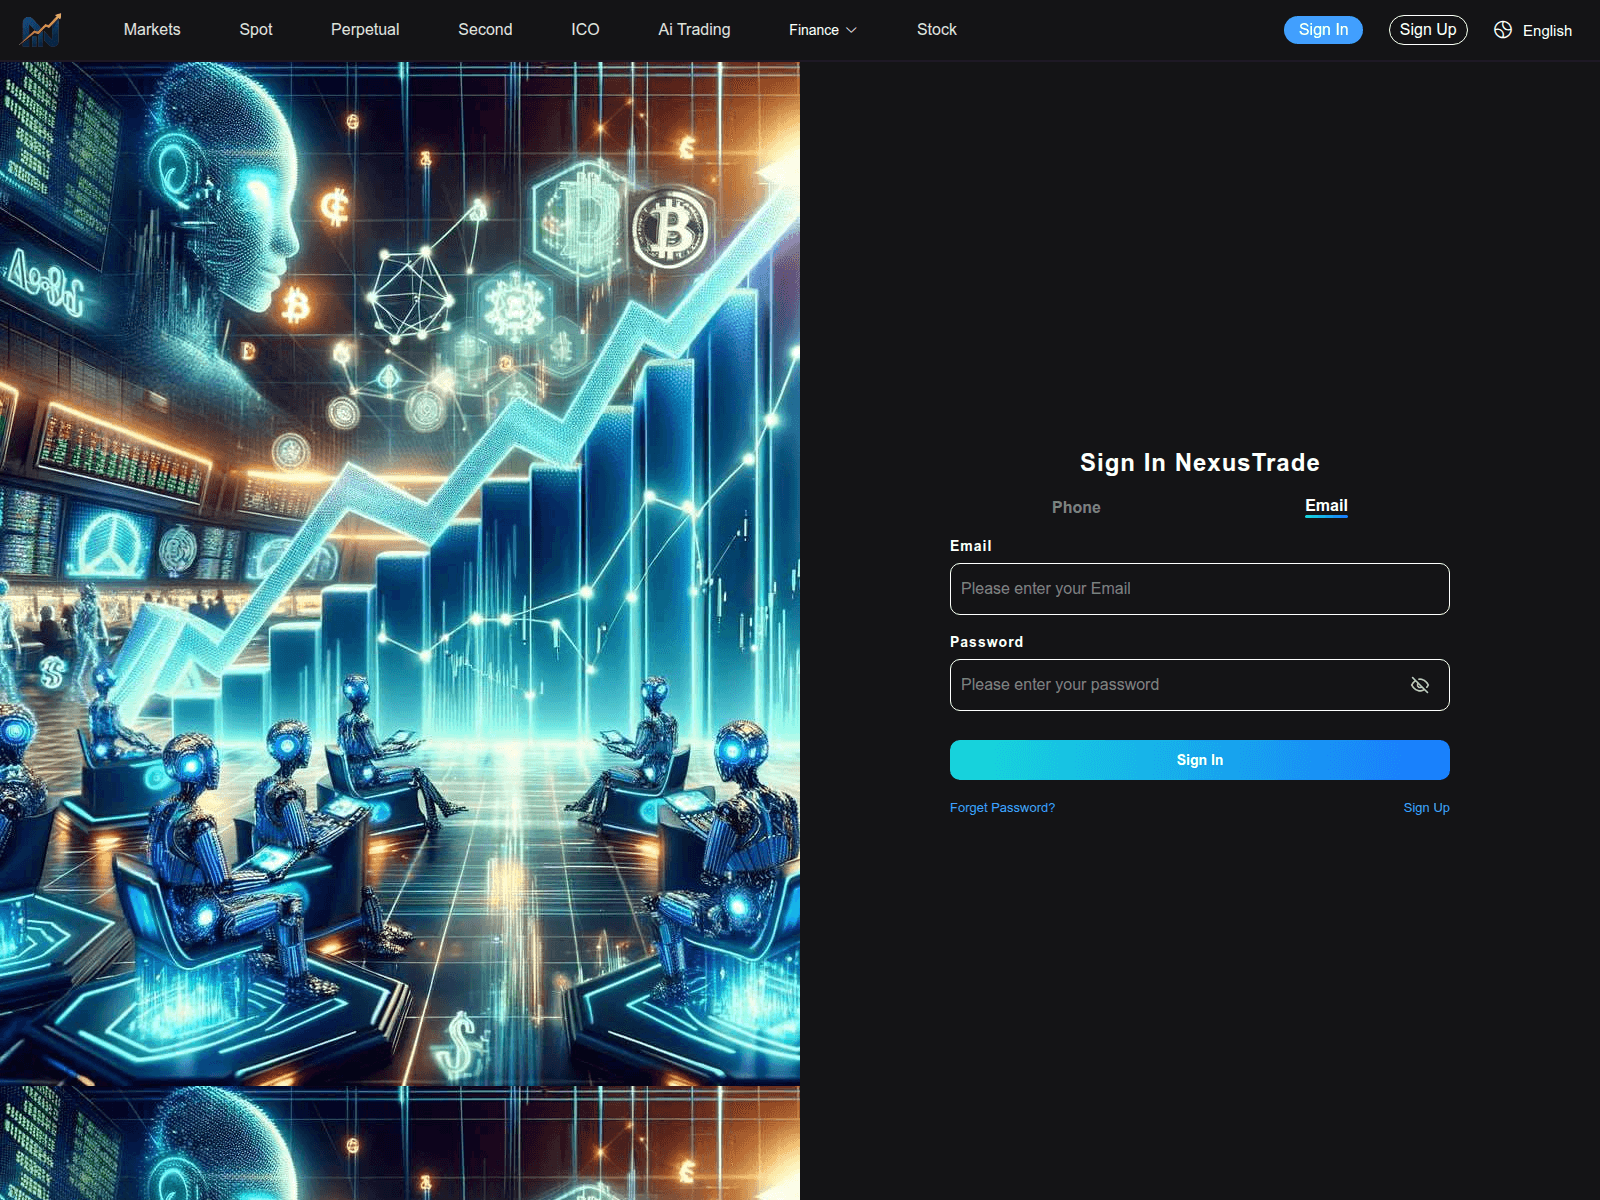Open the Stock menu item

(x=937, y=30)
